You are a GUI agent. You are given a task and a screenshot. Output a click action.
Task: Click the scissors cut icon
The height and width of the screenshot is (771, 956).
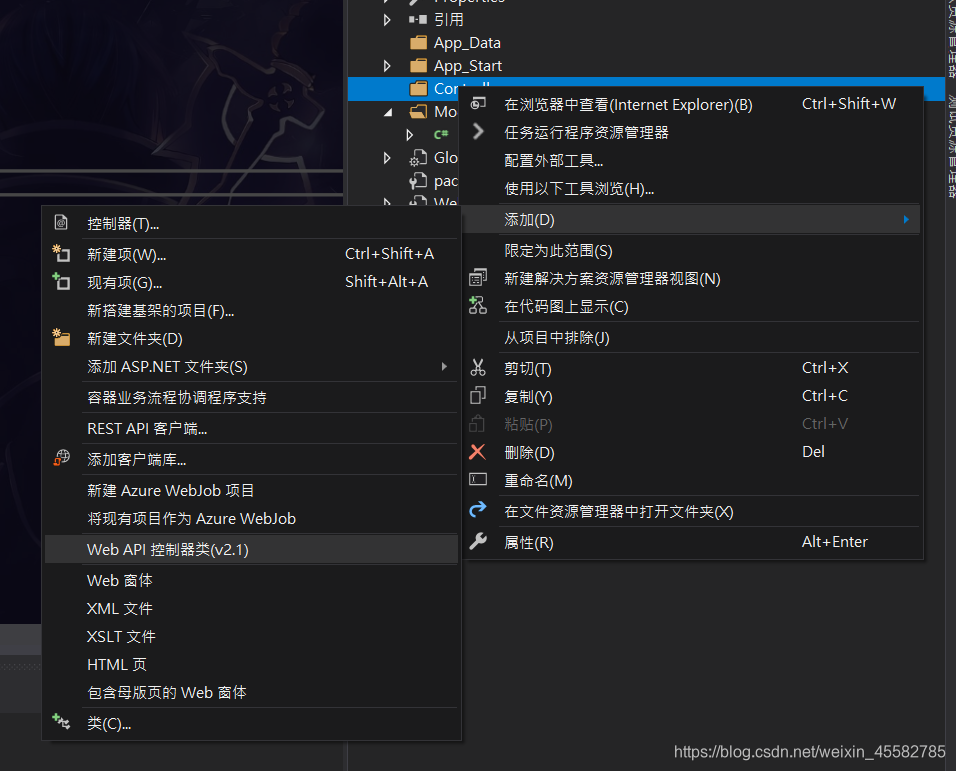478,368
